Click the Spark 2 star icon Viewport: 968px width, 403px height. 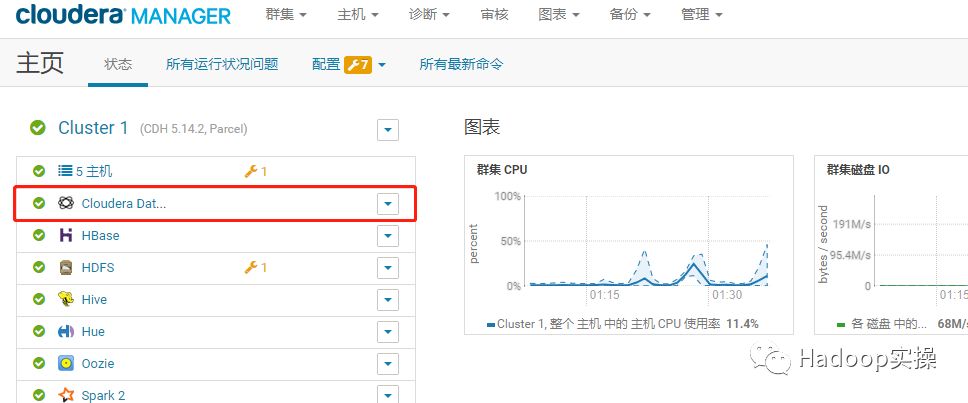66,395
